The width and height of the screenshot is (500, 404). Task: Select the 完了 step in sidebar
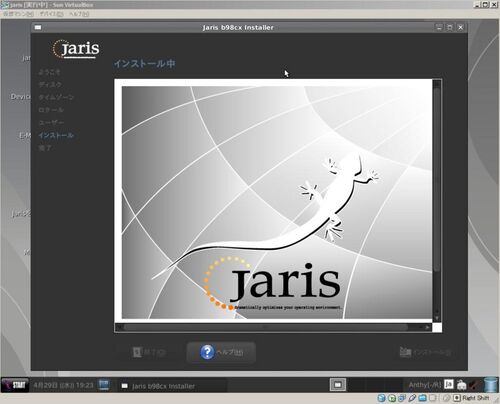point(45,148)
